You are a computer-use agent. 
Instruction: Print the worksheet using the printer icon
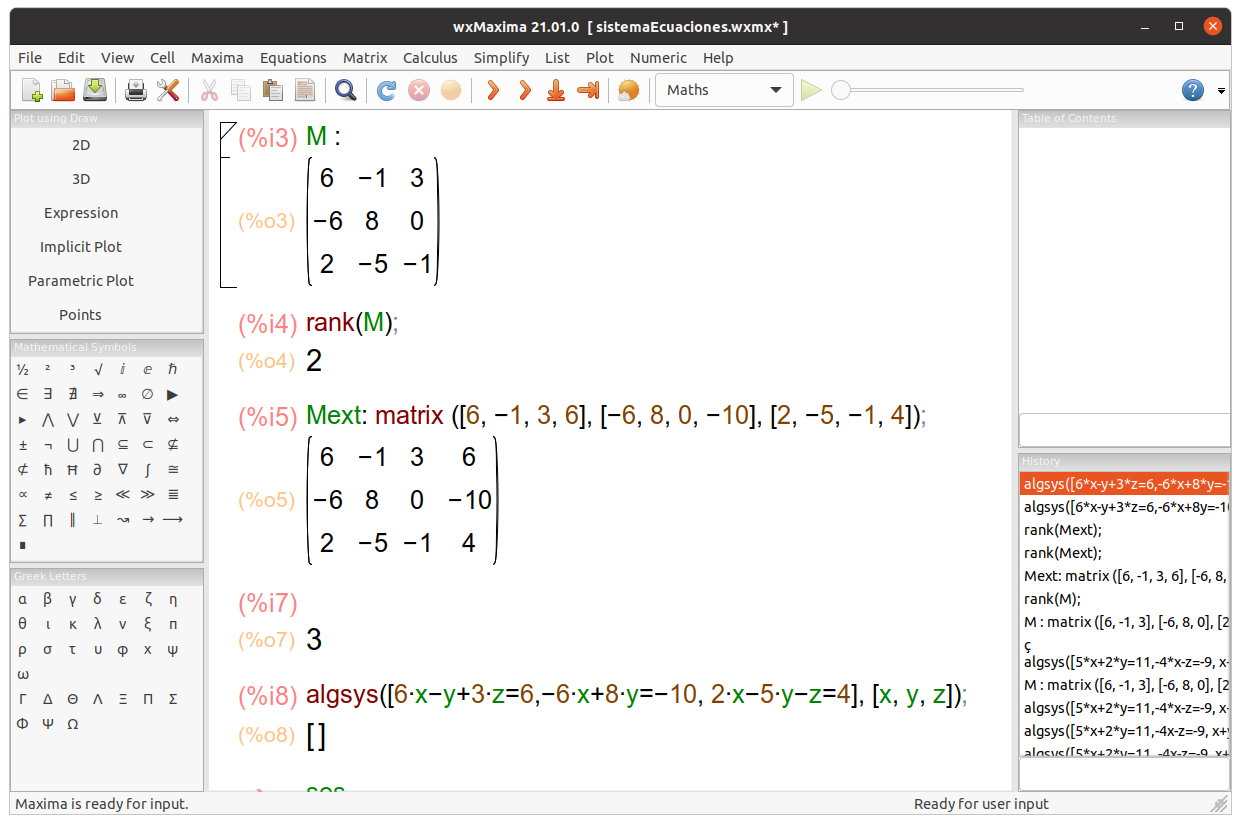point(135,90)
